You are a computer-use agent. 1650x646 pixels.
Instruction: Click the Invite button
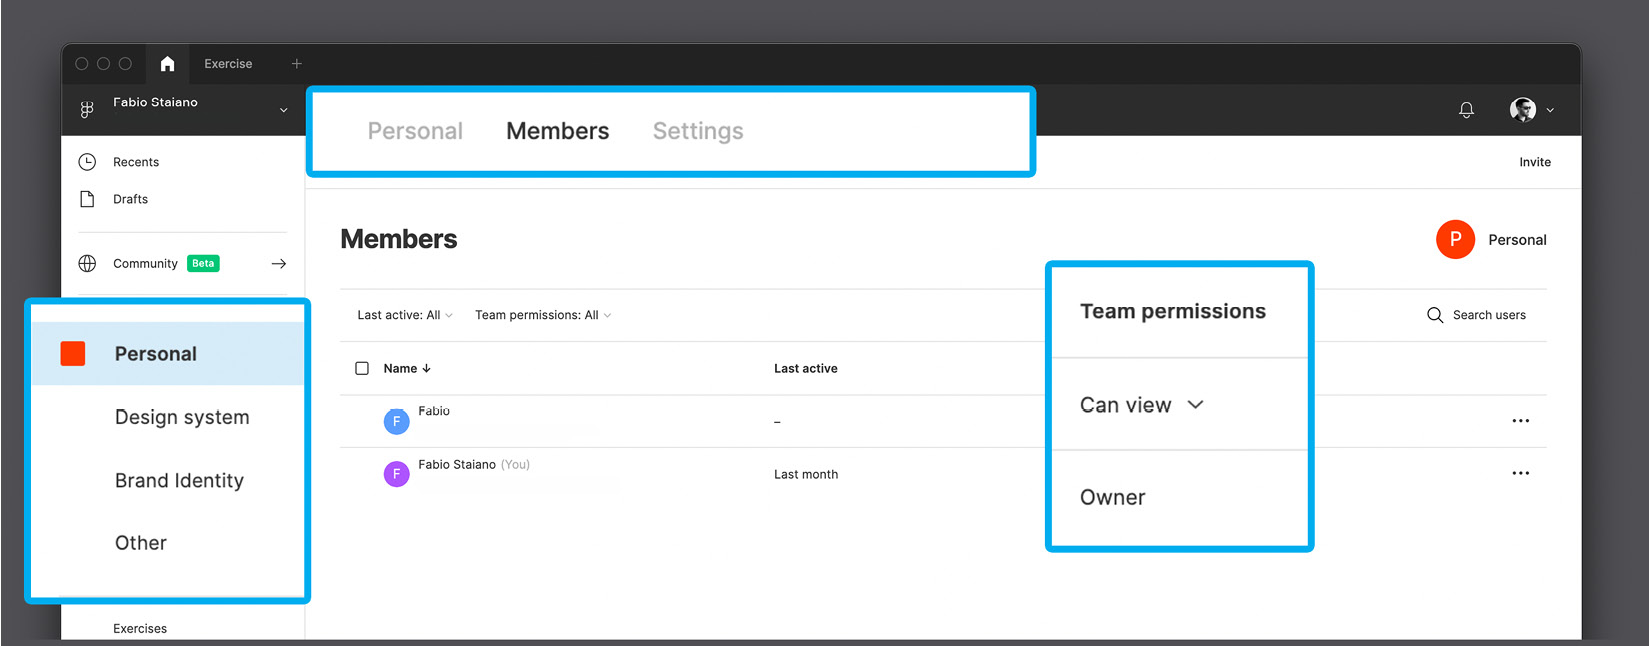tap(1535, 162)
